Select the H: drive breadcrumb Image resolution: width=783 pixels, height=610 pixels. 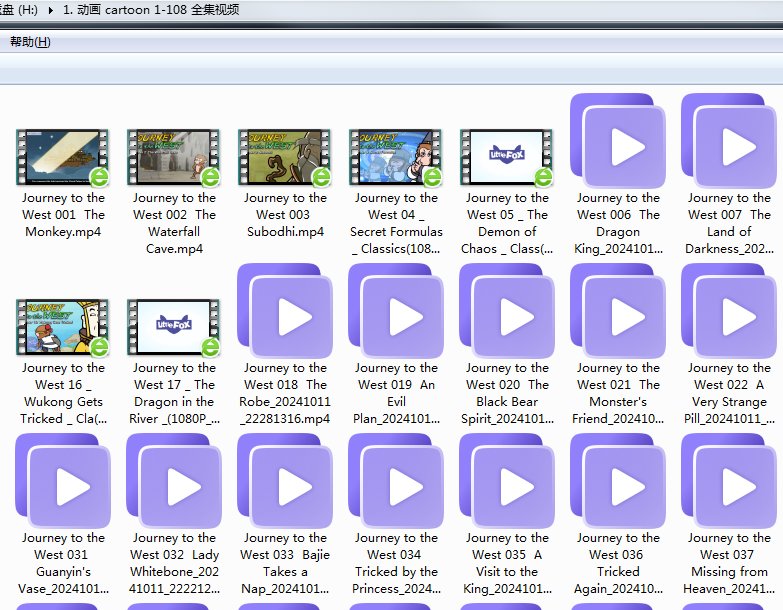tap(19, 9)
